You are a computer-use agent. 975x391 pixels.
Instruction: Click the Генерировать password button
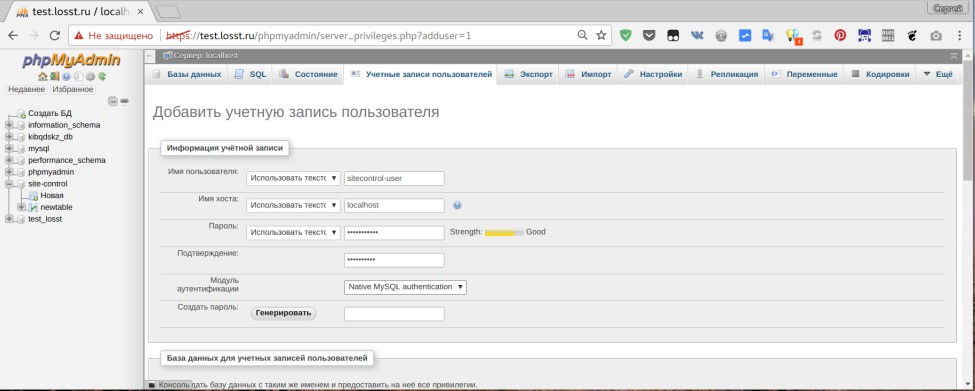click(284, 313)
